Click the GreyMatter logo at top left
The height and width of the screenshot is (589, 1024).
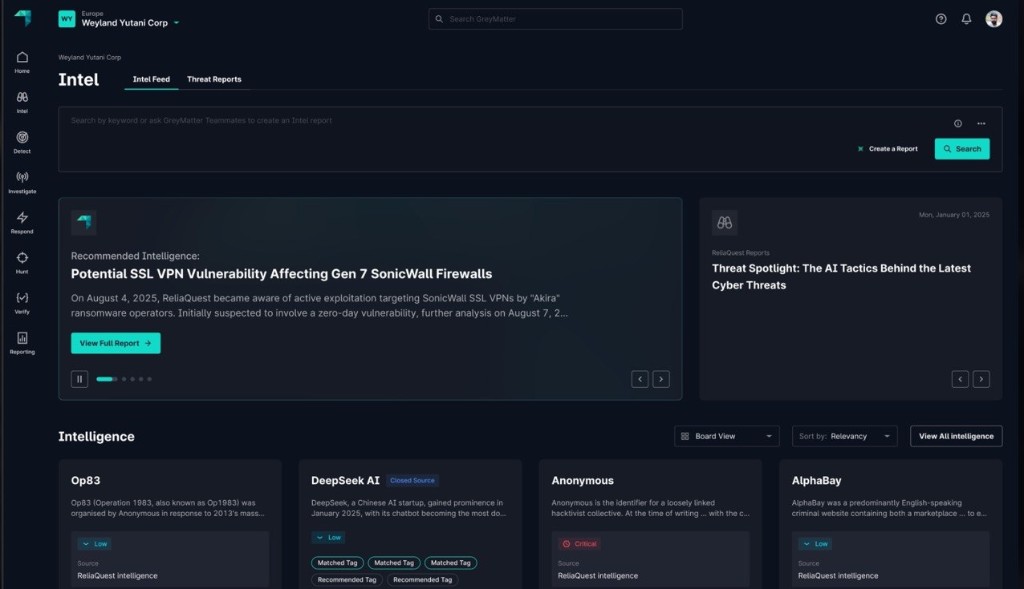(23, 18)
